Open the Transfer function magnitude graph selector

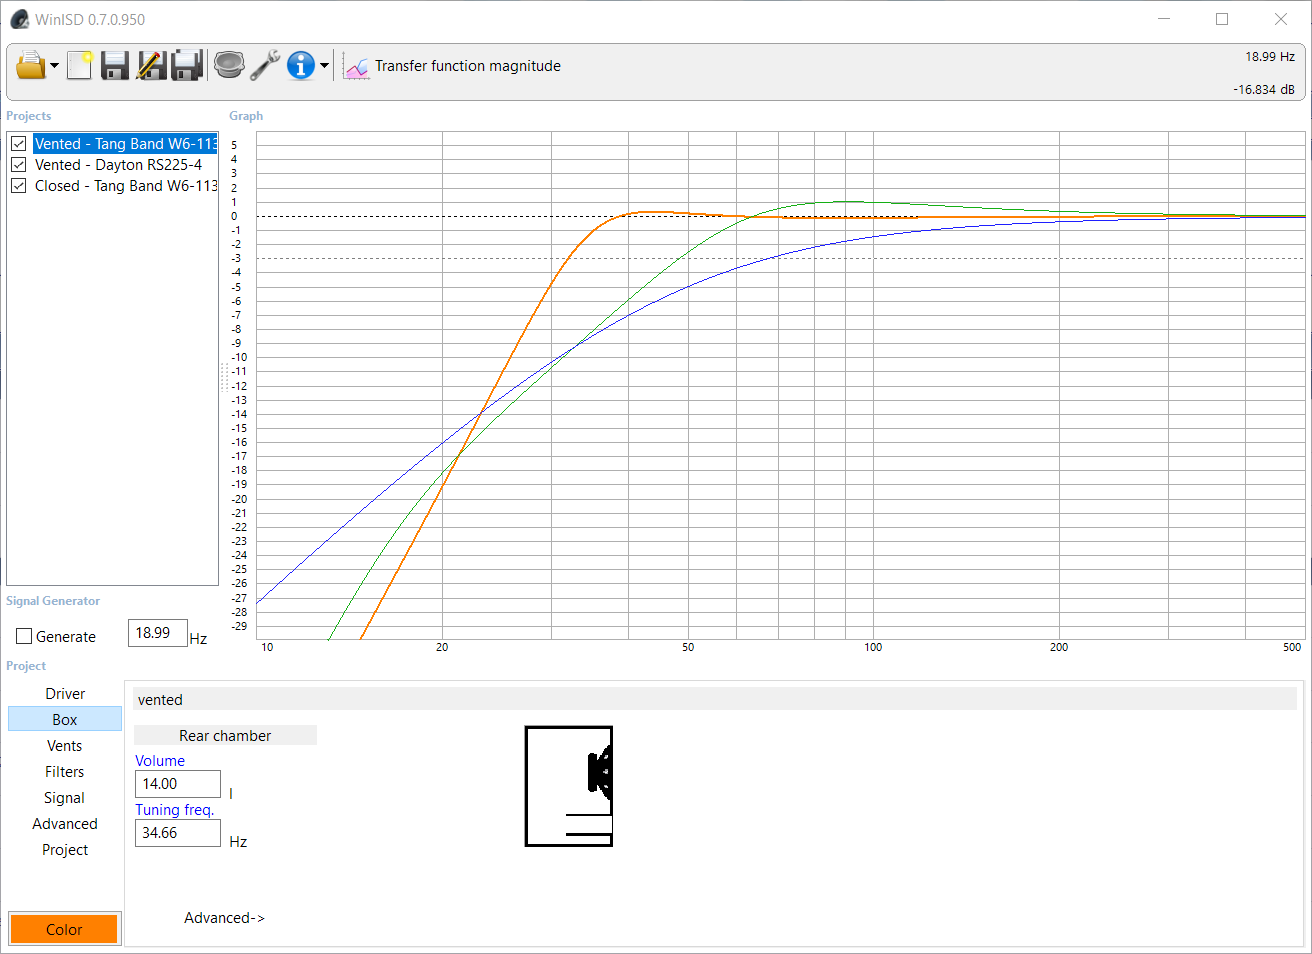(x=467, y=66)
